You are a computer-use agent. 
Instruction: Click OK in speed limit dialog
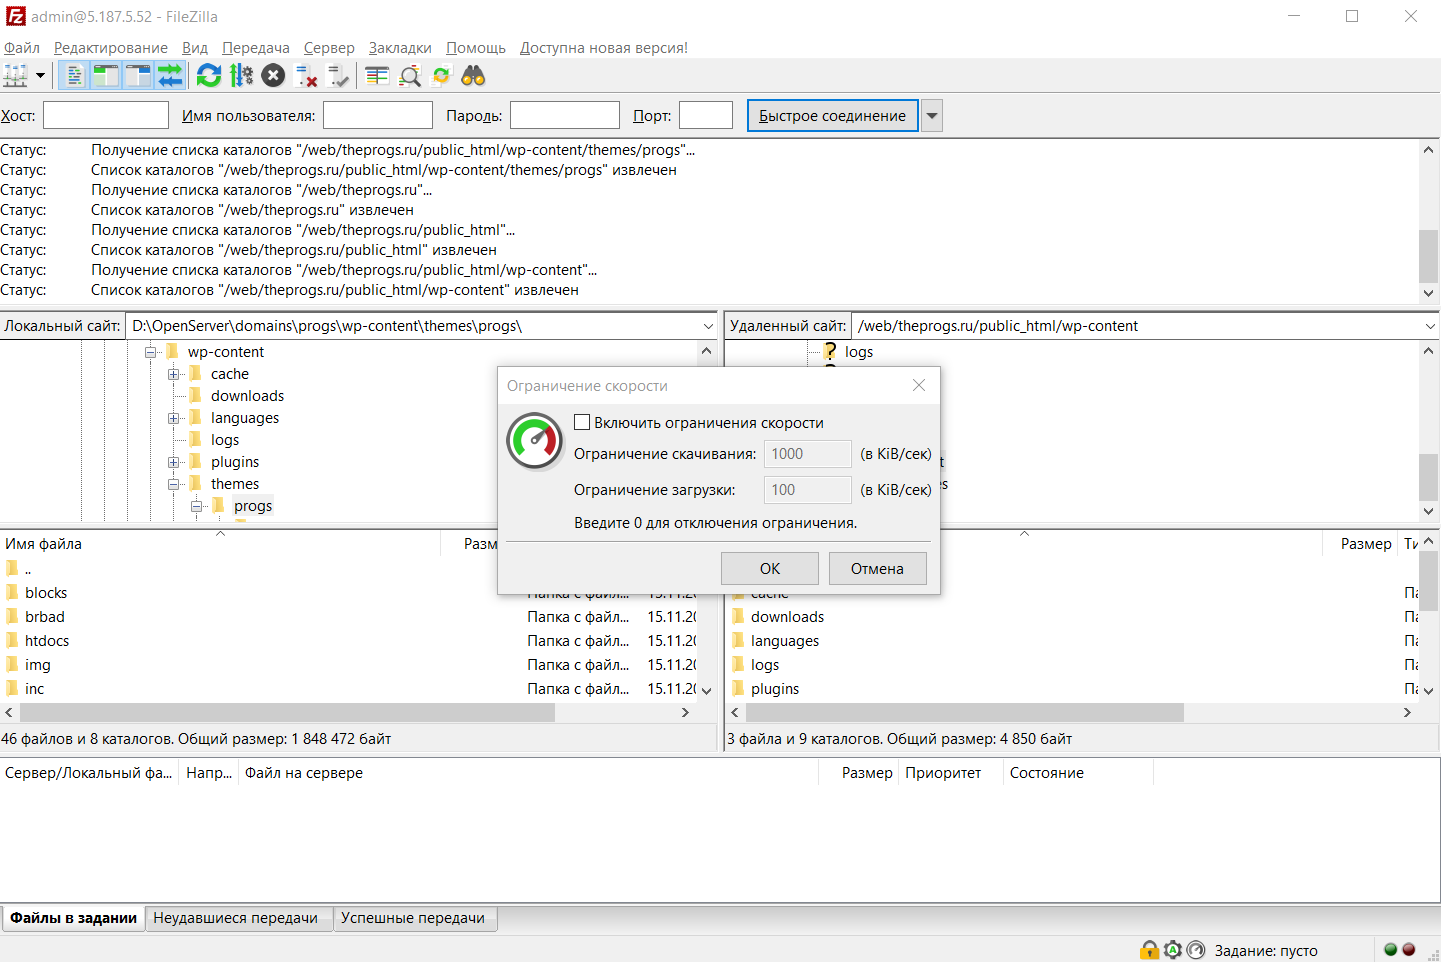[769, 568]
